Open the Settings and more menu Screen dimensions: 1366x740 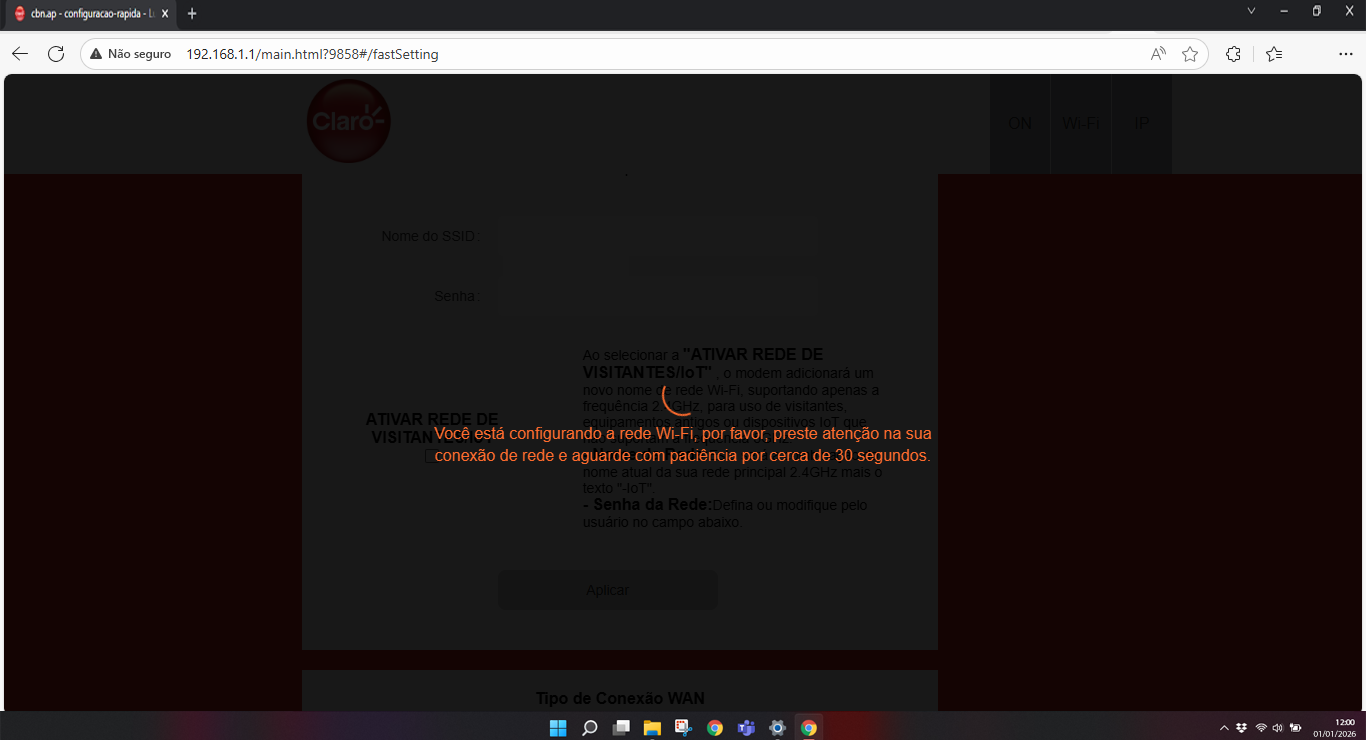click(1345, 54)
